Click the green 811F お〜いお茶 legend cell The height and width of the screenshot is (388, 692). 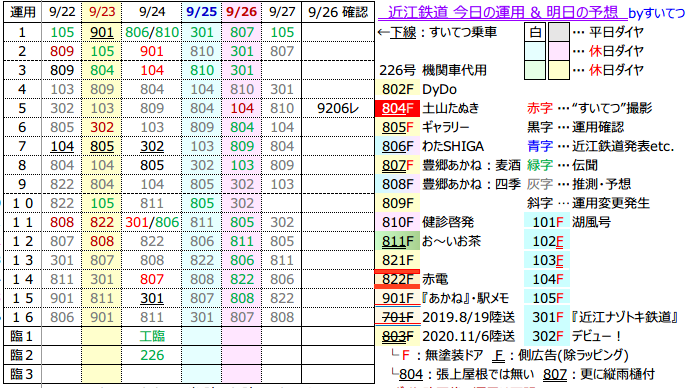pyautogui.click(x=397, y=241)
